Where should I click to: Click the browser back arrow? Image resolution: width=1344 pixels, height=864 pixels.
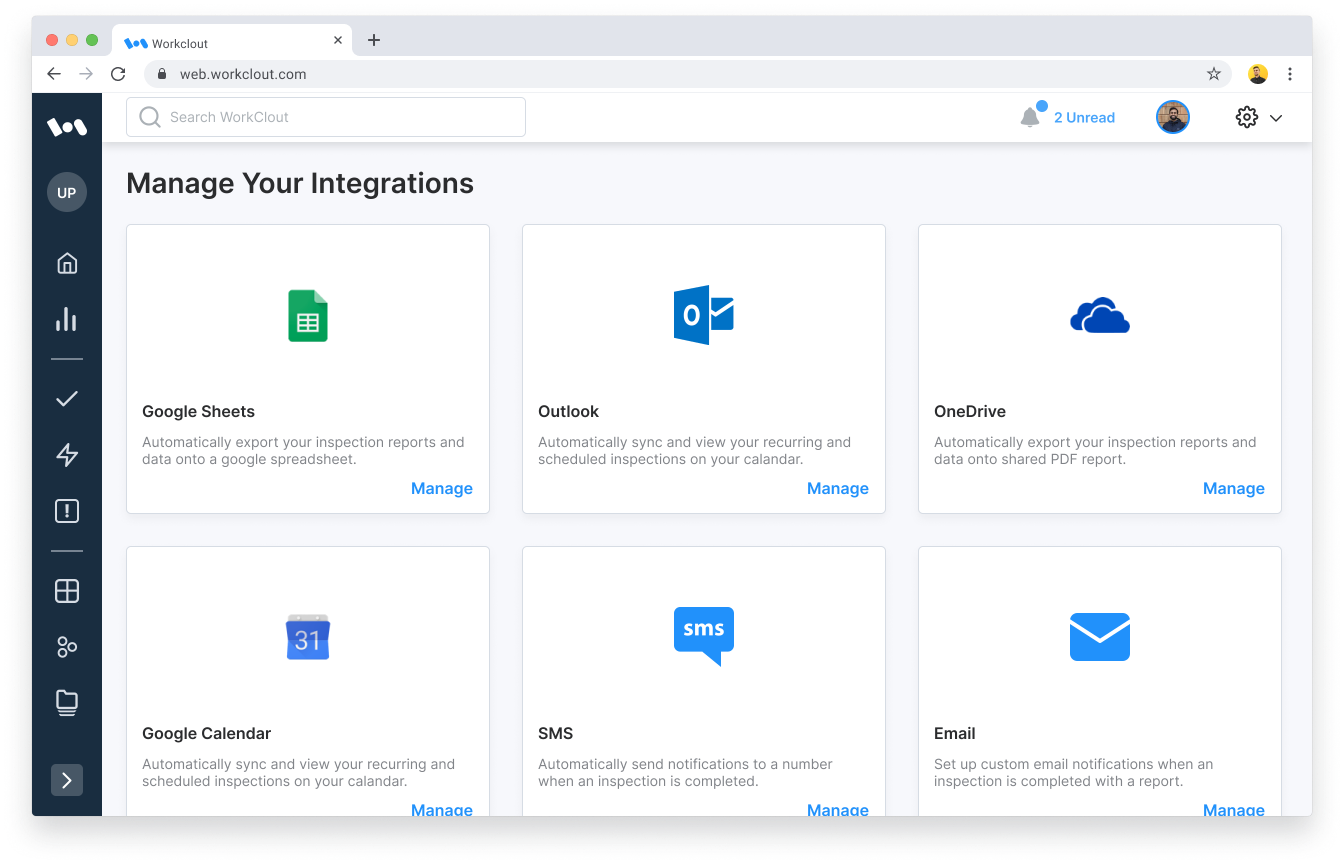(x=54, y=74)
